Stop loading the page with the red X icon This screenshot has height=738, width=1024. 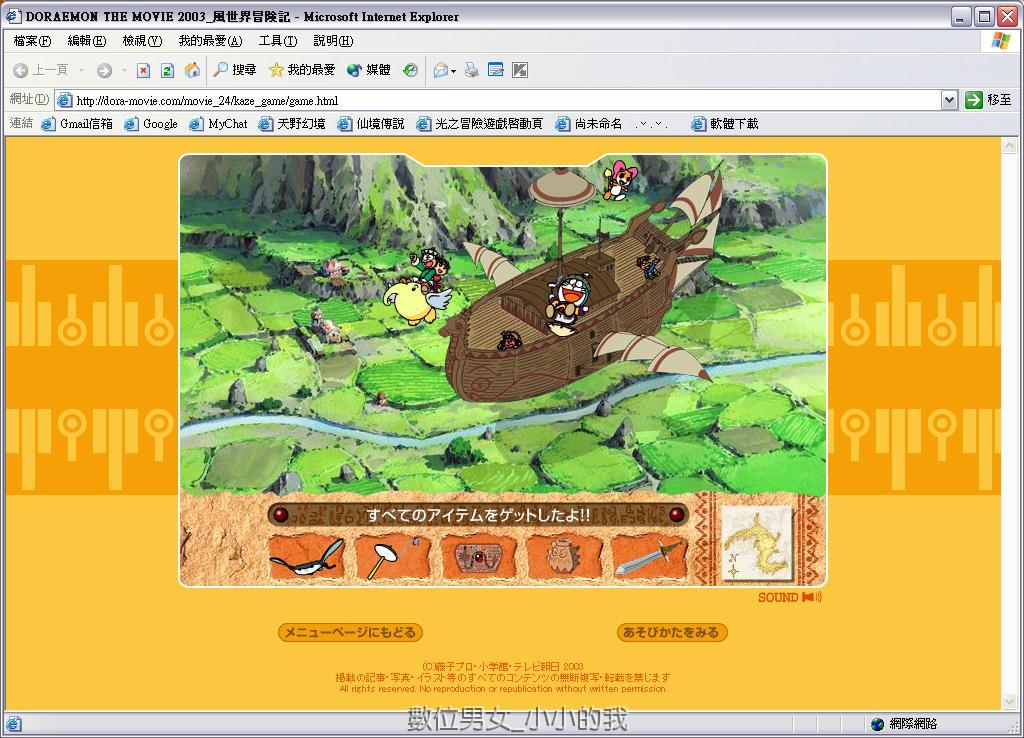coord(144,70)
